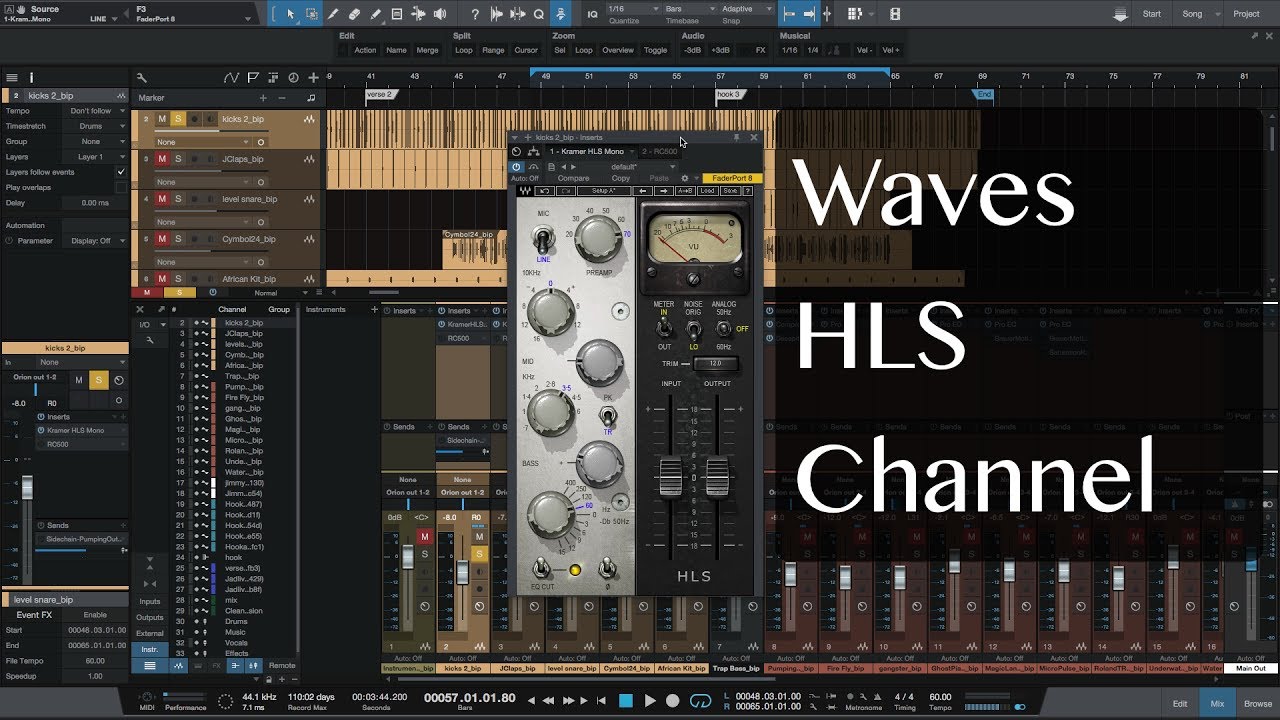The height and width of the screenshot is (720, 1280).
Task: Click the INPUT fader on HLS
Action: (x=670, y=477)
